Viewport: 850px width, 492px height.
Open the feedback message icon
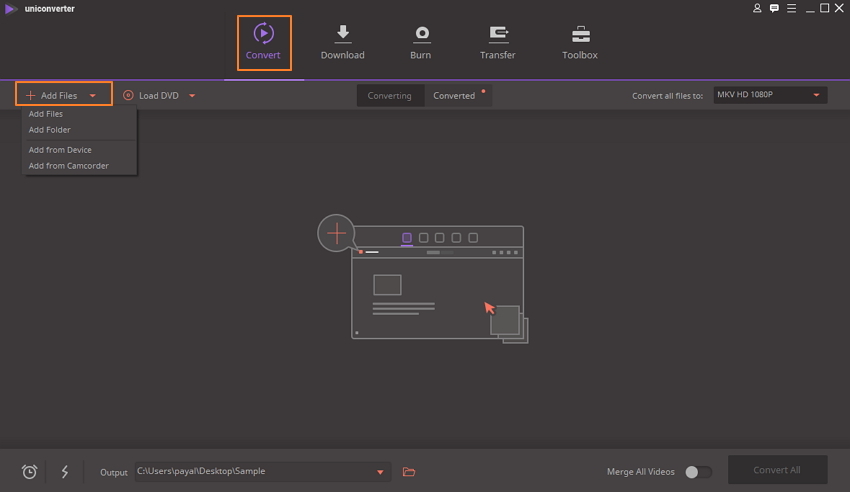[774, 8]
